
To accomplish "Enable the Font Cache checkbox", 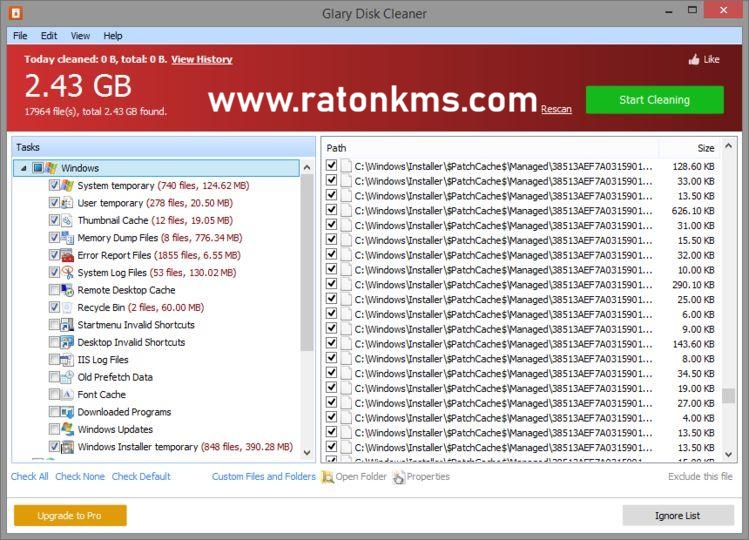I will (x=54, y=394).
